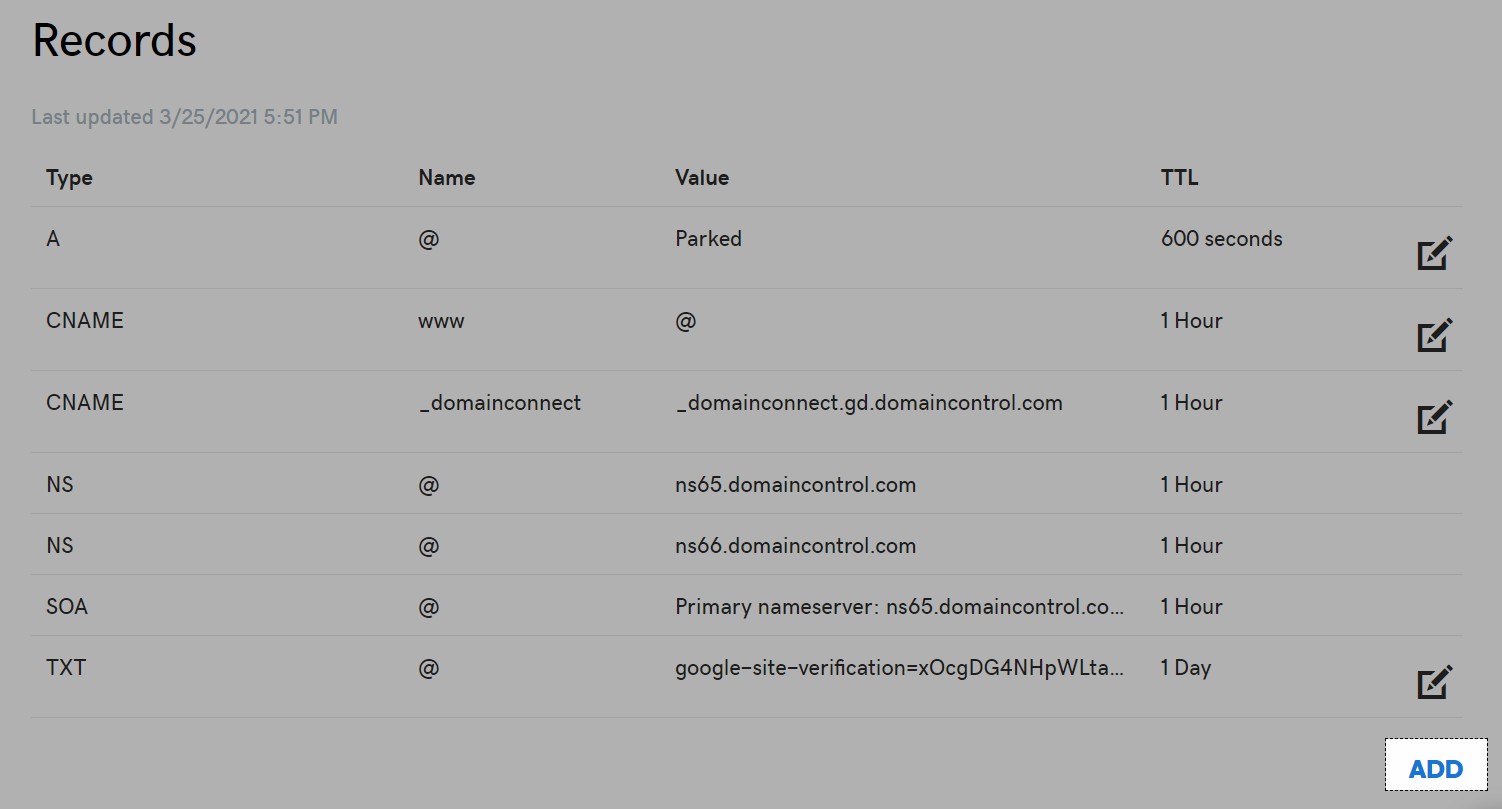1502x809 pixels.
Task: Edit the A record Parked entry
Action: click(1435, 254)
